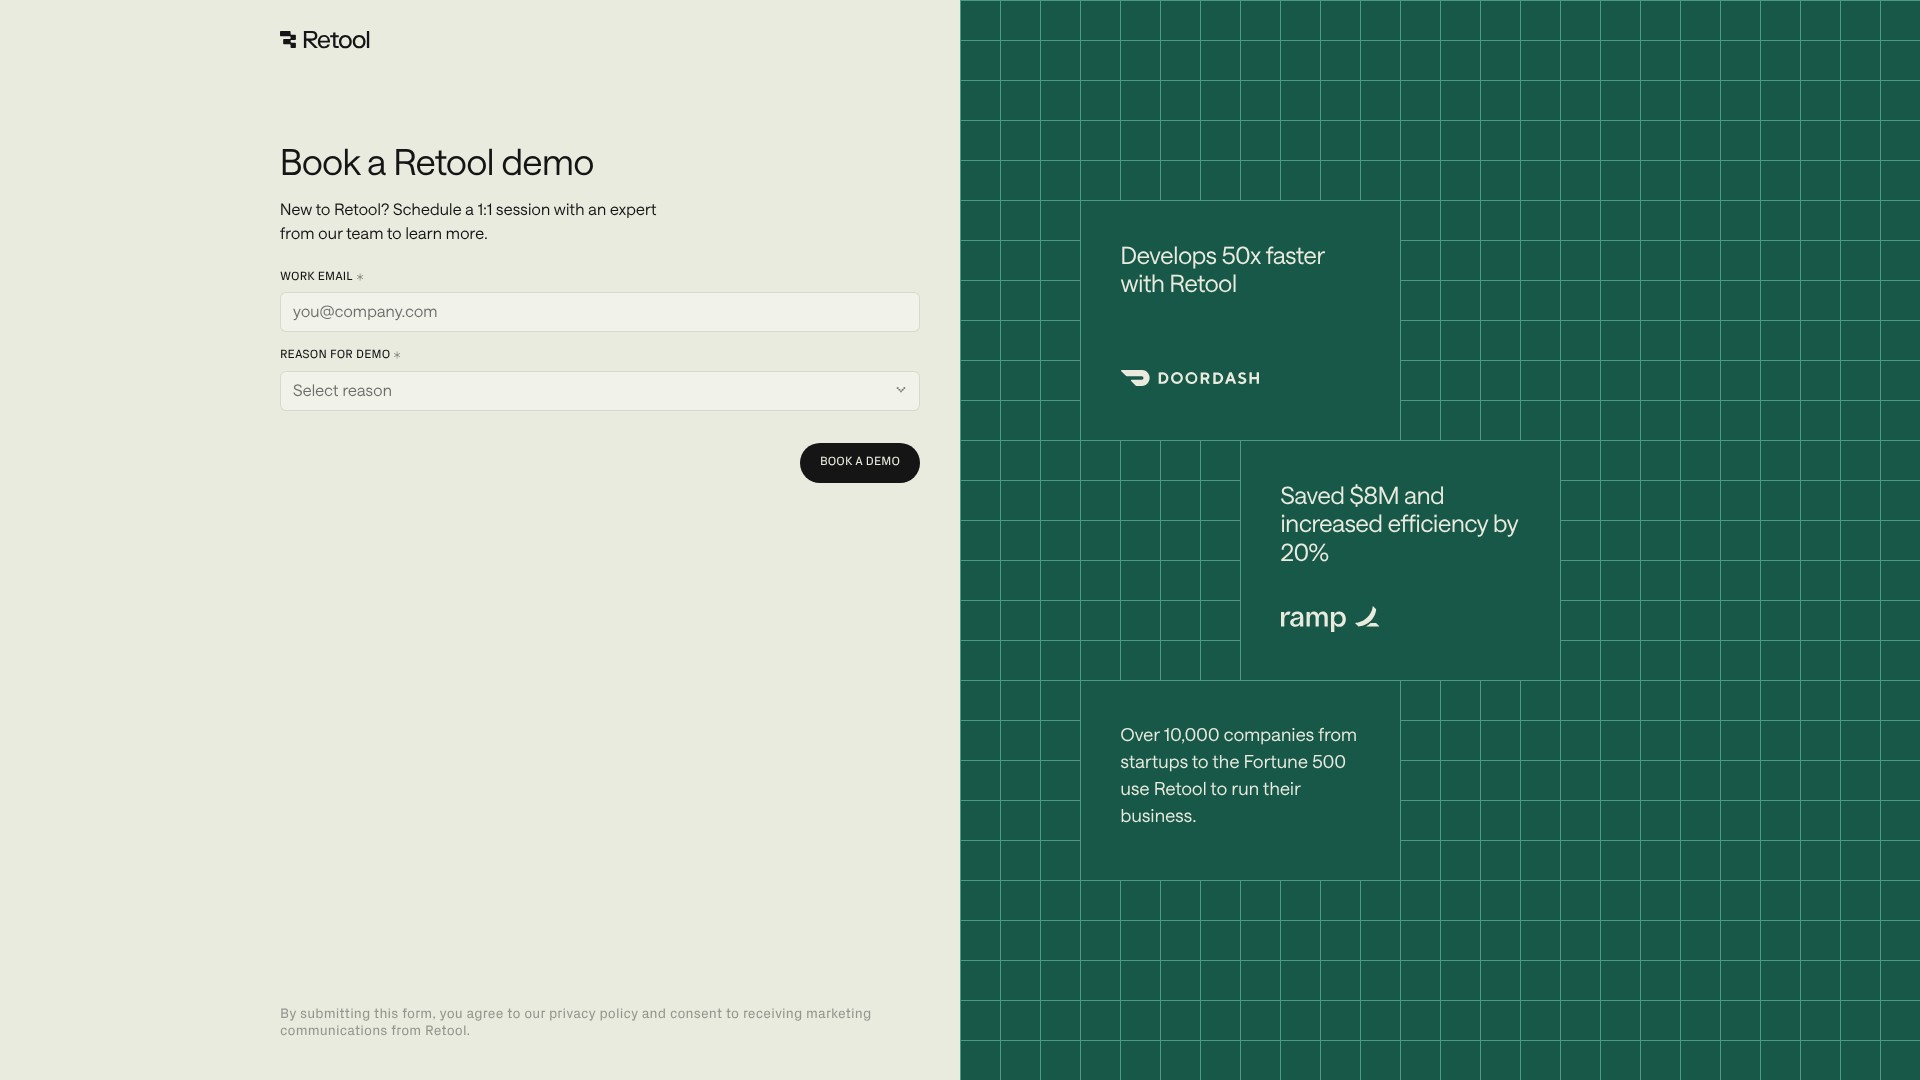Click the DoorDash logo
The height and width of the screenshot is (1080, 1920).
coord(1190,378)
